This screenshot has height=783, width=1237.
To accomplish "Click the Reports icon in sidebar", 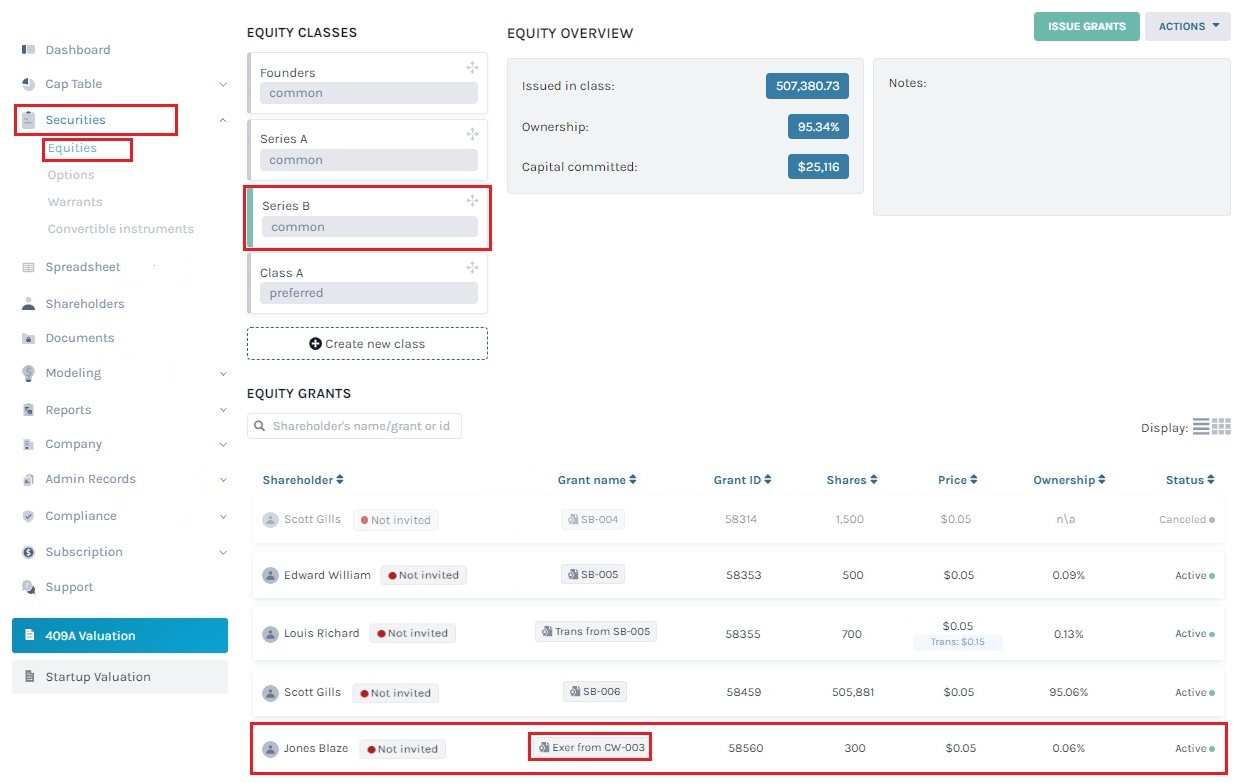I will [x=28, y=410].
